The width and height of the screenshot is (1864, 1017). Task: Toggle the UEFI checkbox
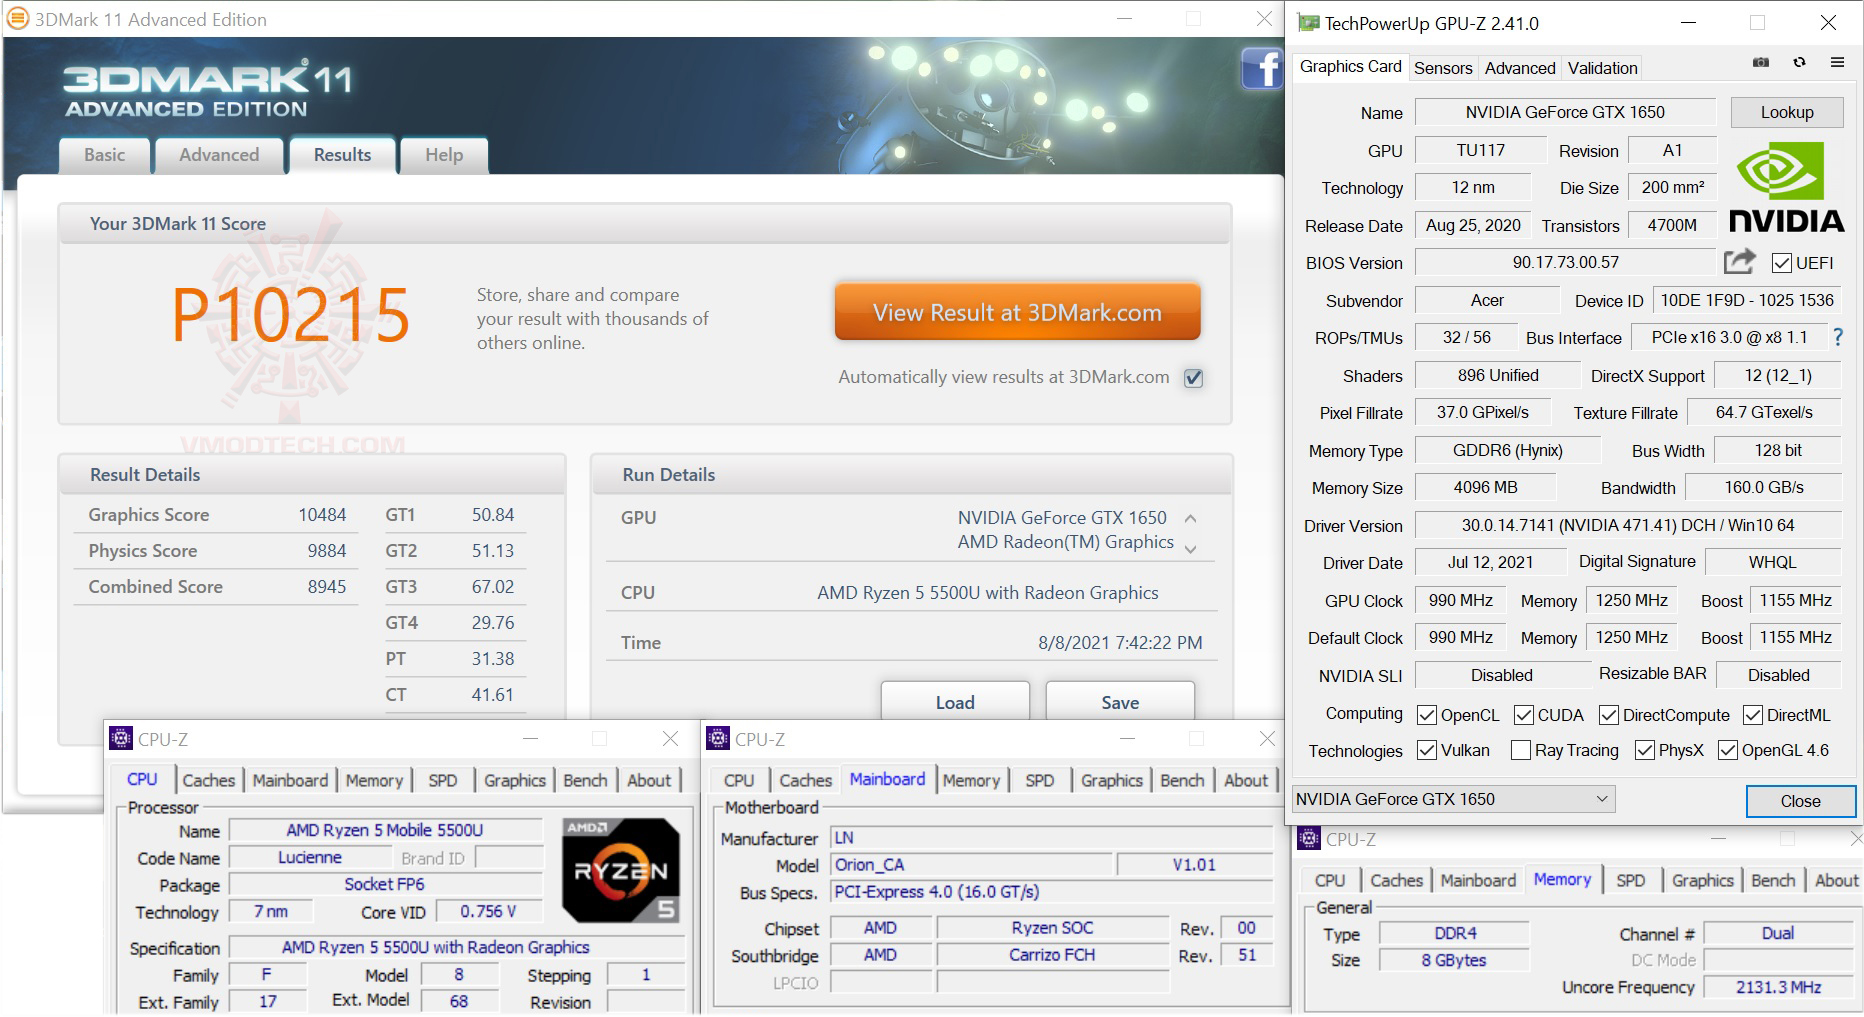1781,263
